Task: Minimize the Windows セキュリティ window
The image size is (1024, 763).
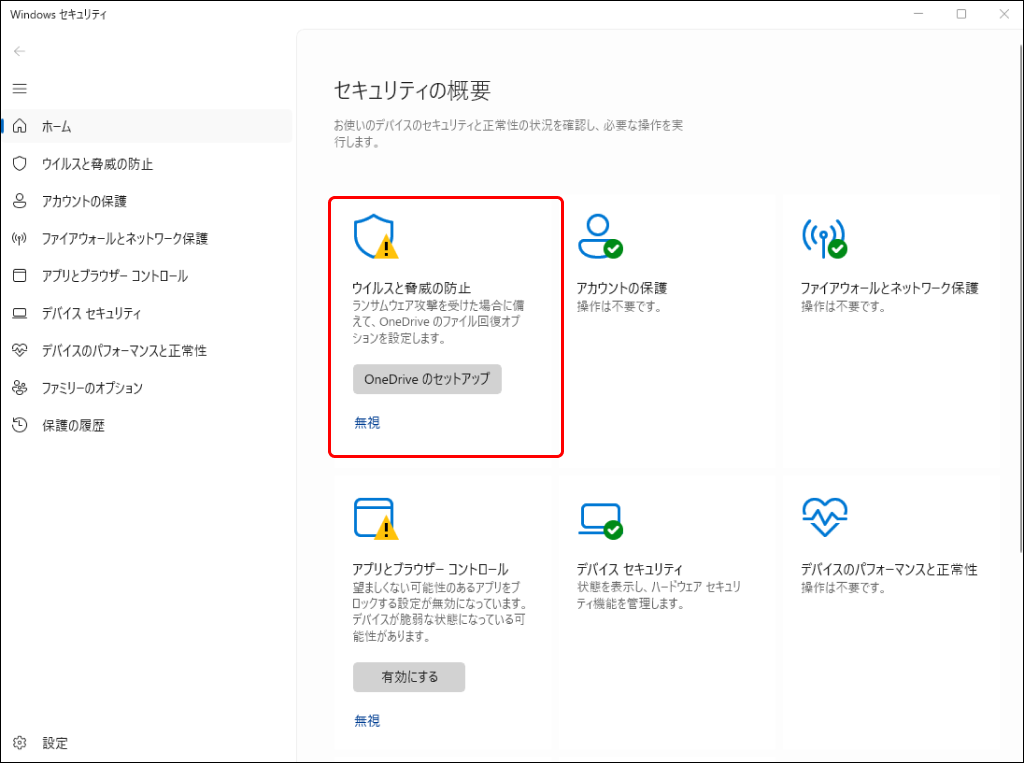Action: click(918, 14)
